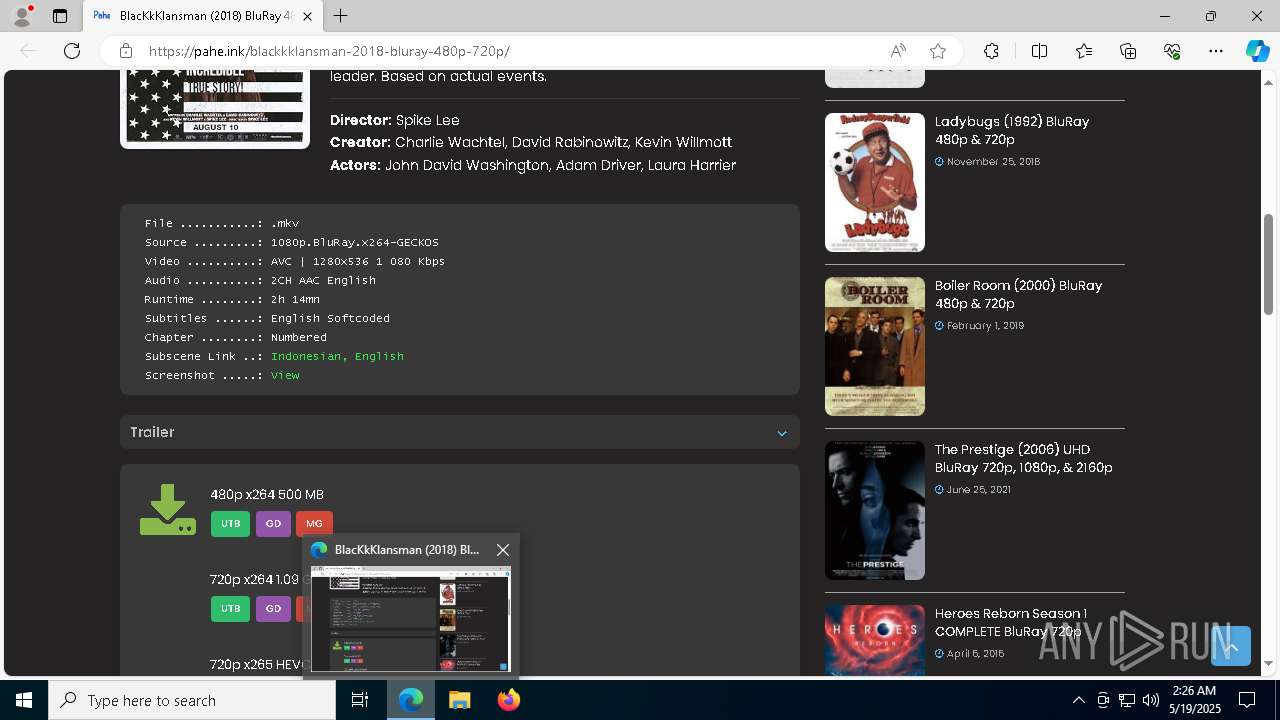
Task: Click the scrollbar down arrow
Action: click(x=1268, y=663)
